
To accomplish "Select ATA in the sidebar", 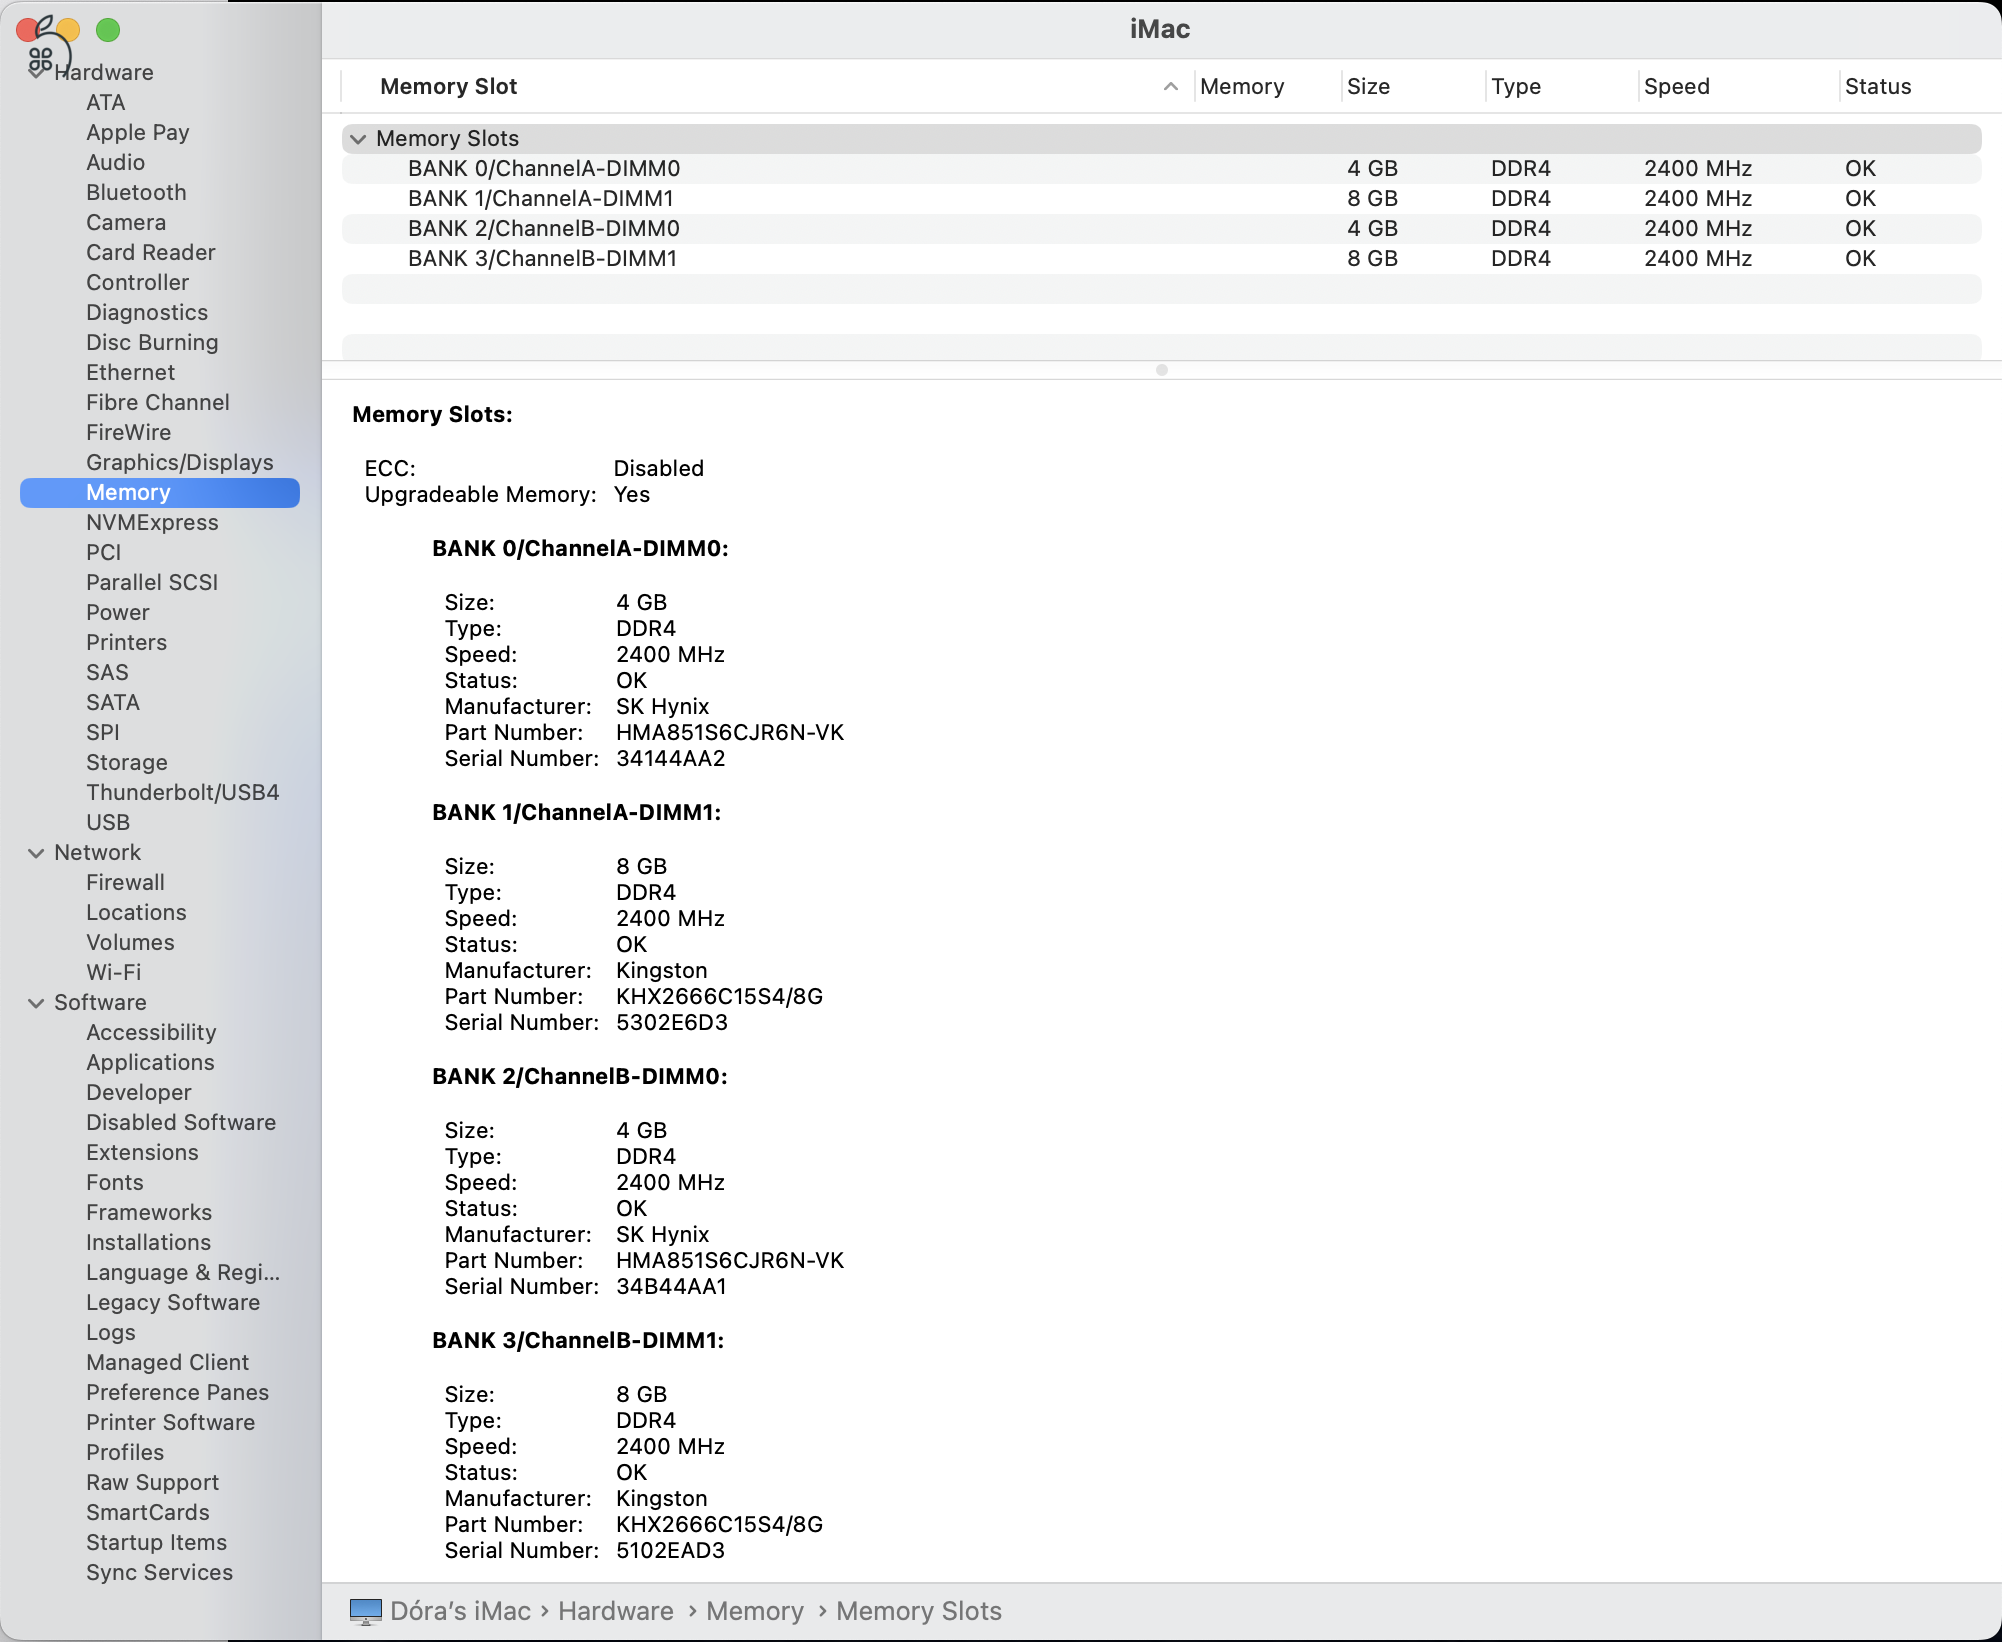I will pyautogui.click(x=105, y=103).
